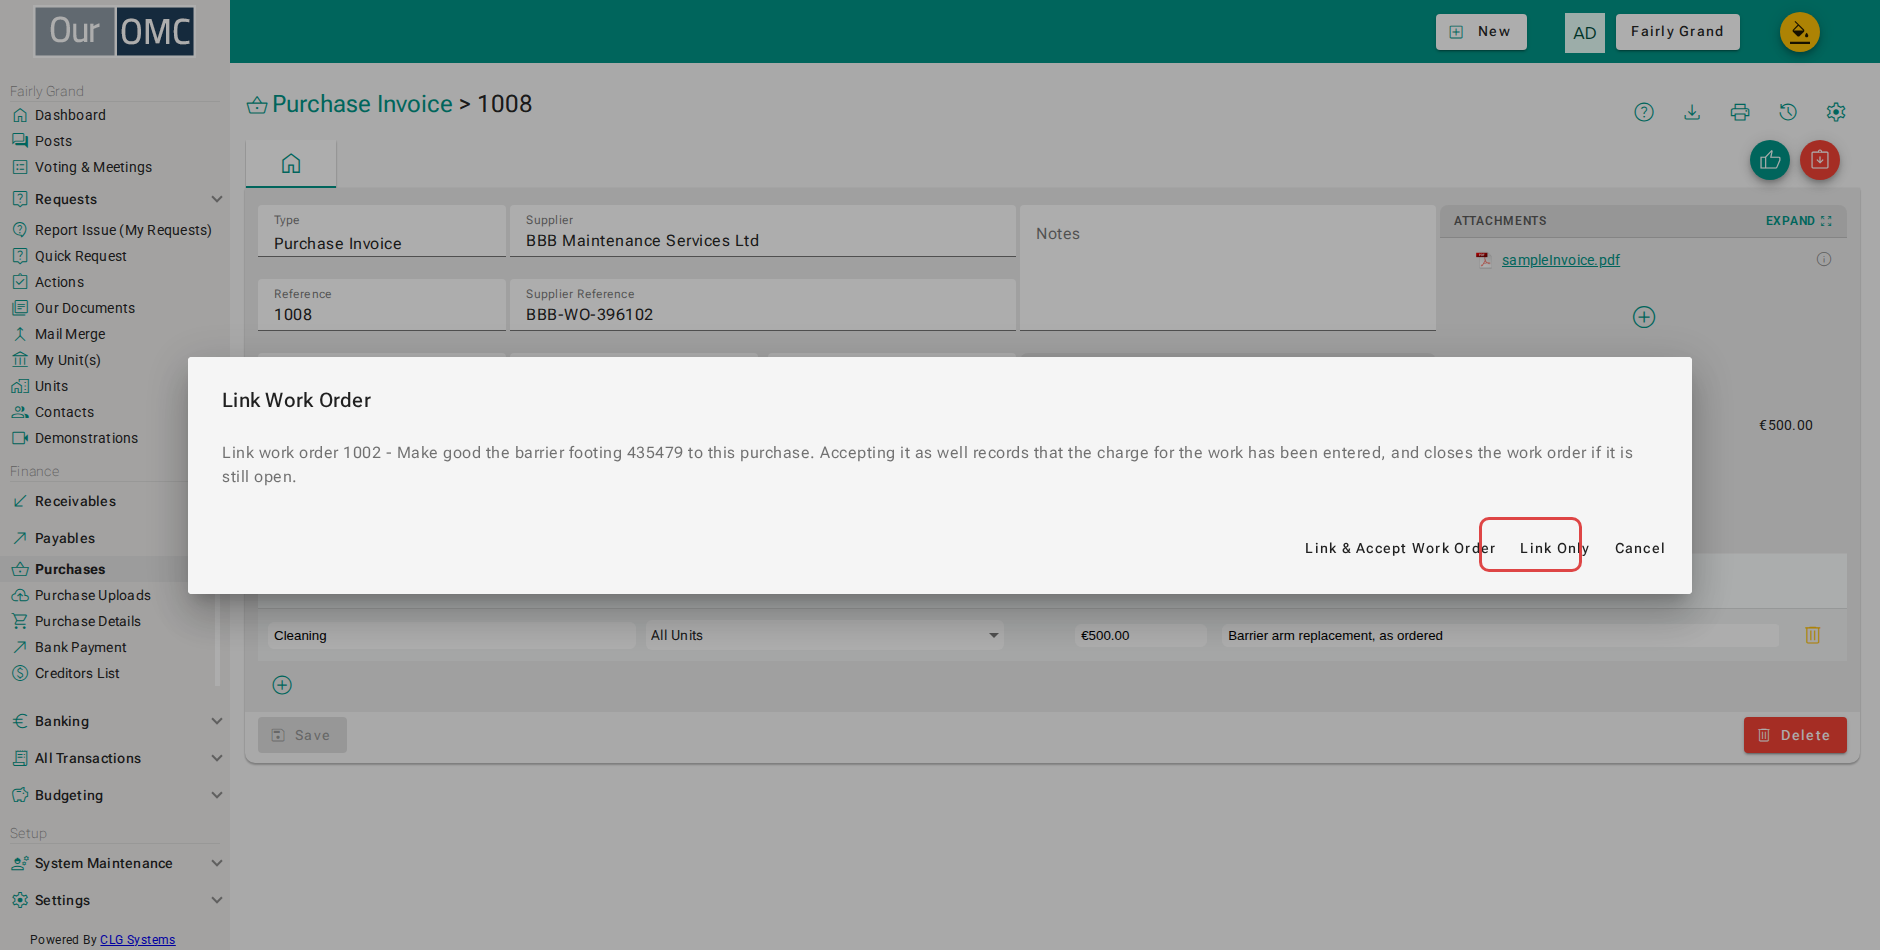
Task: Click the Fairly Grand button
Action: point(1677,32)
